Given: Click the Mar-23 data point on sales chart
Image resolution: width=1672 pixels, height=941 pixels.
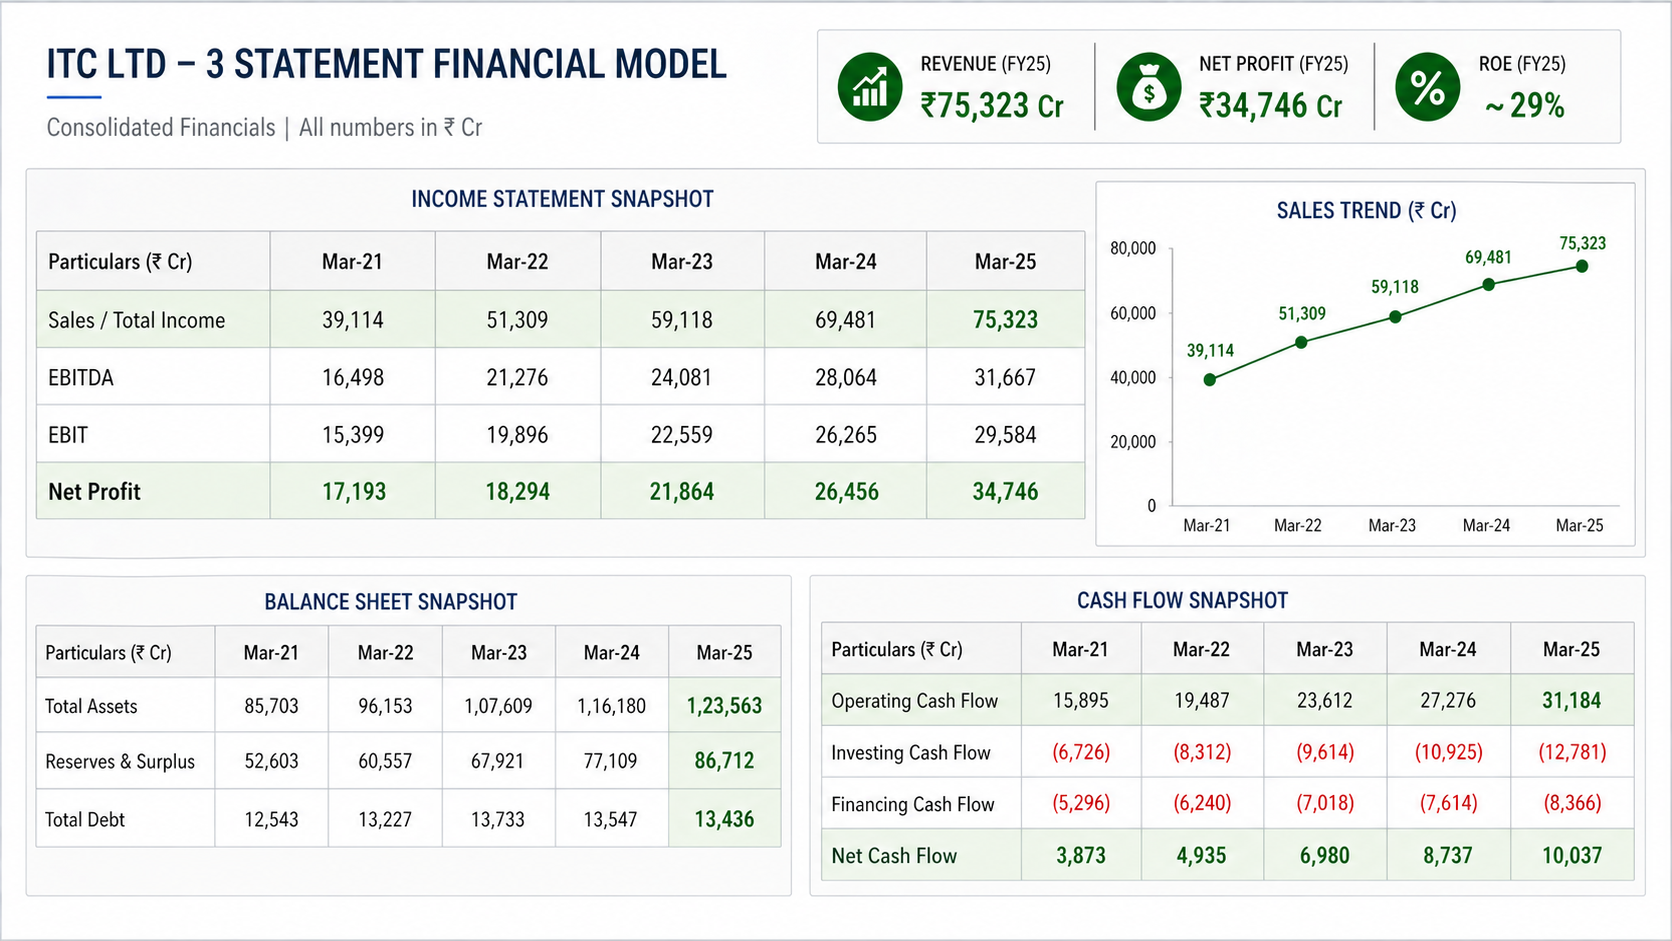Looking at the screenshot, I should click(x=1396, y=317).
